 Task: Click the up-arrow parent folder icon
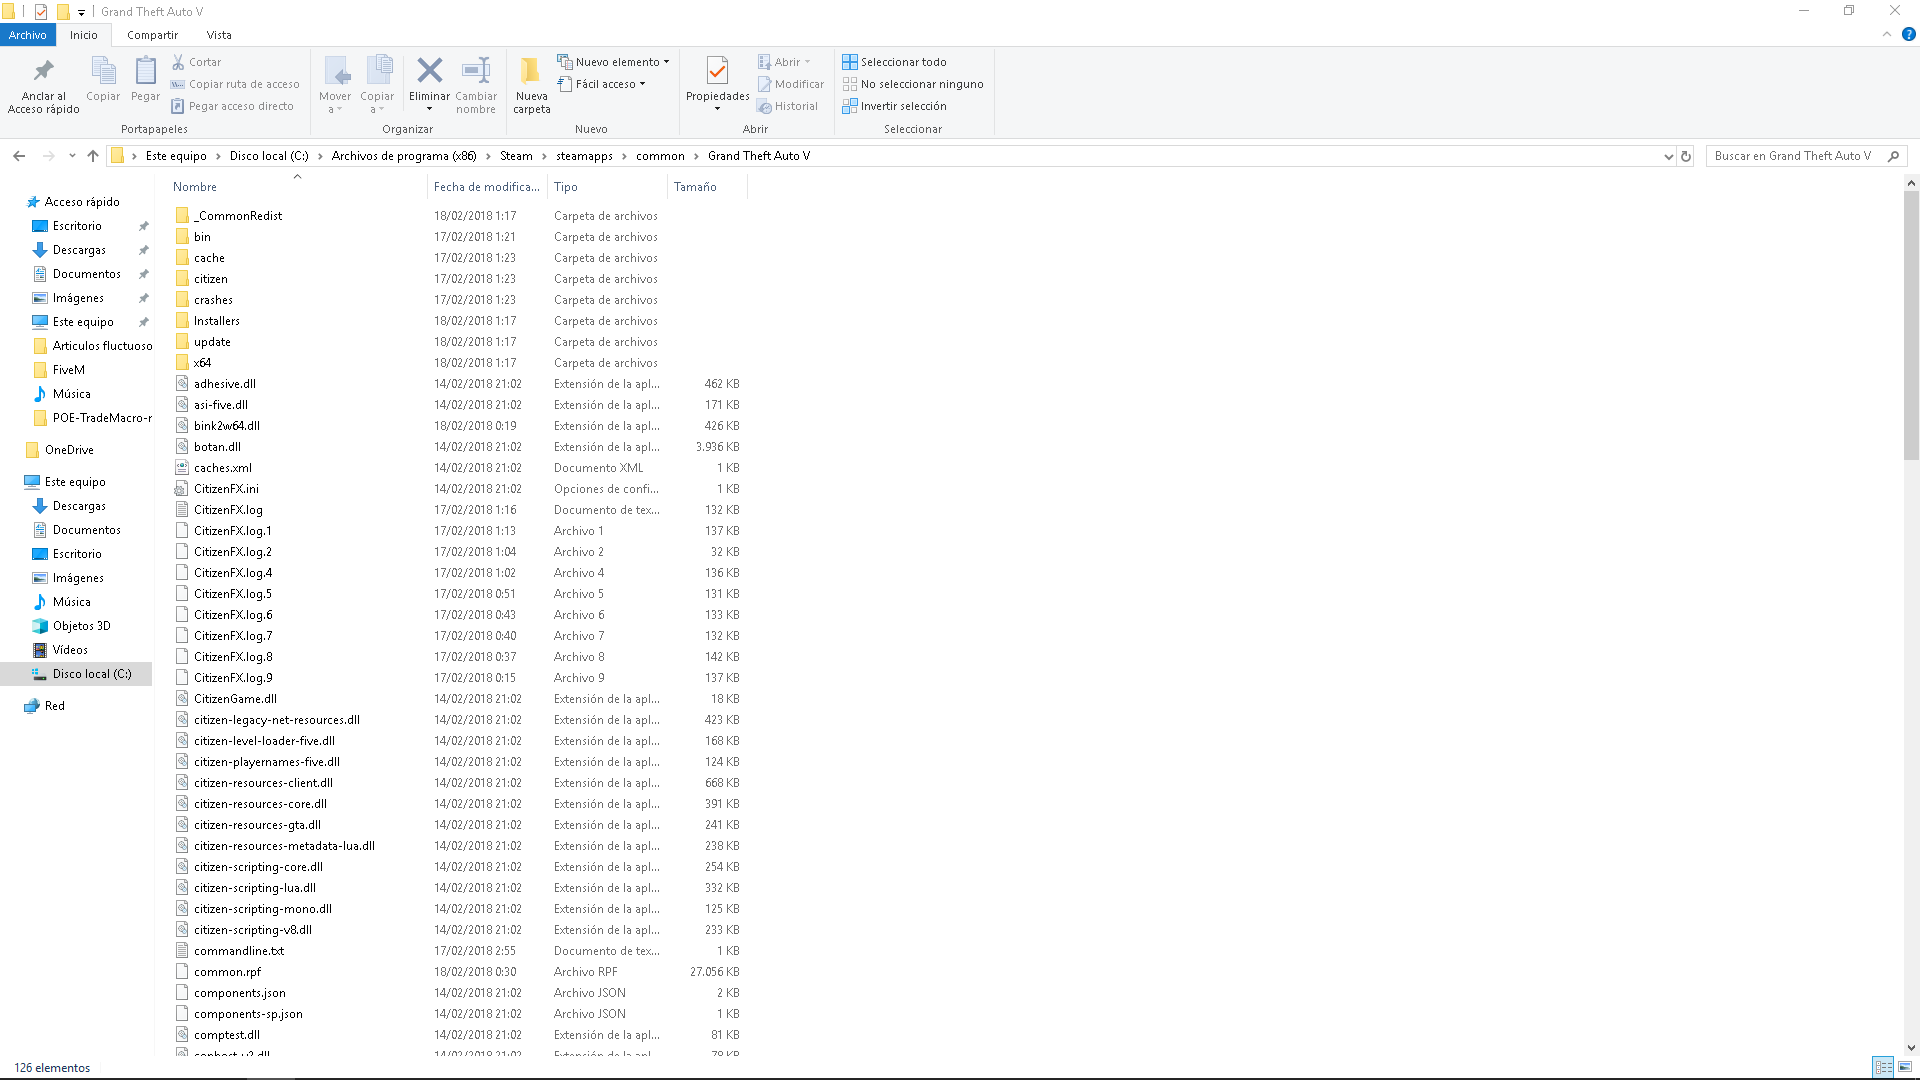click(x=93, y=156)
